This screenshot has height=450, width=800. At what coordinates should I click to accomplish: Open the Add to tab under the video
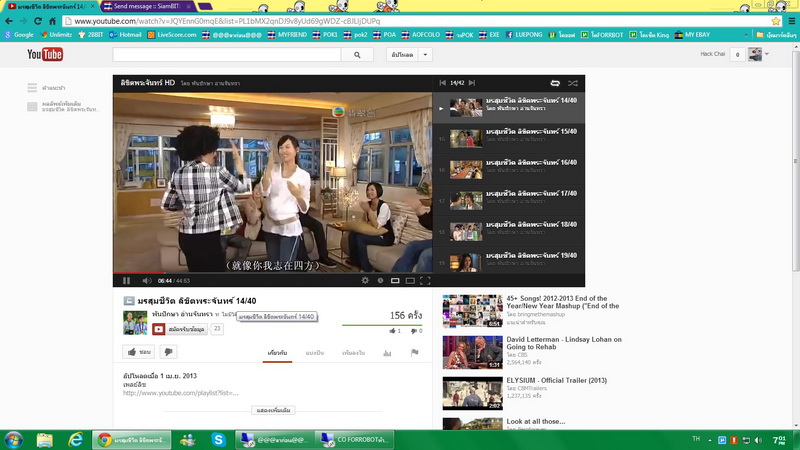point(354,353)
